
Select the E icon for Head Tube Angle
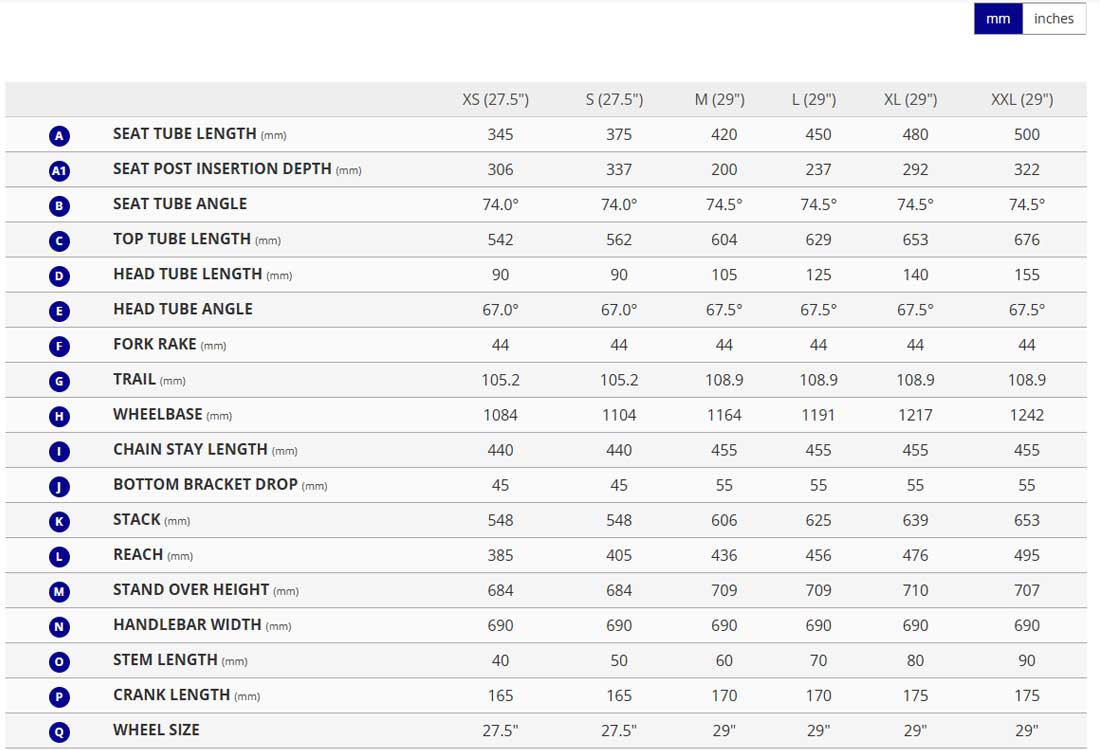(x=60, y=310)
